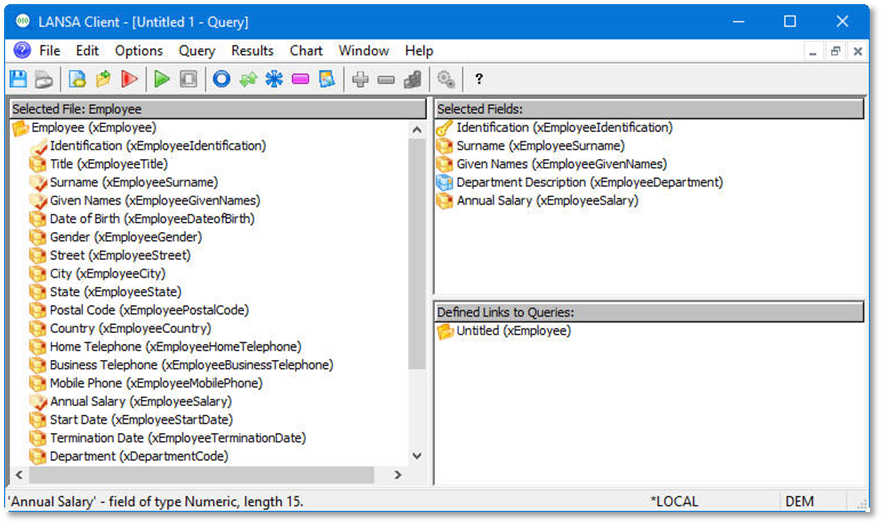Select the Title (xEmployeeTitle) field
The image size is (882, 524).
click(109, 164)
